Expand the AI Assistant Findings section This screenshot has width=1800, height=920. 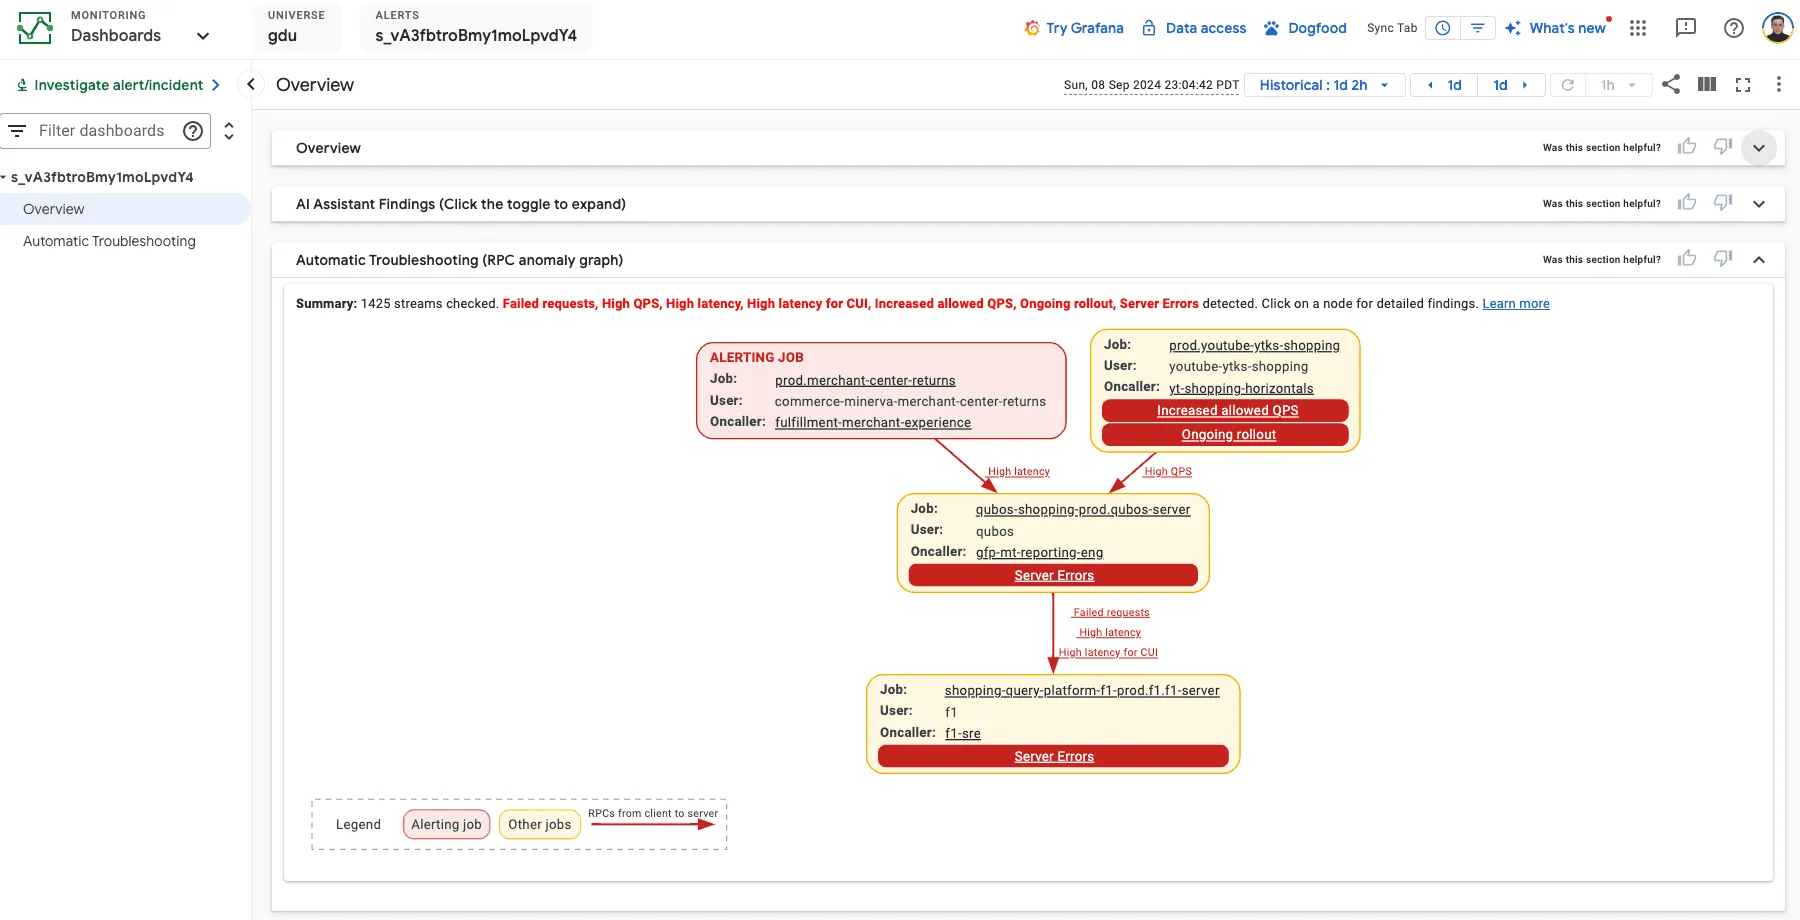coord(1759,204)
